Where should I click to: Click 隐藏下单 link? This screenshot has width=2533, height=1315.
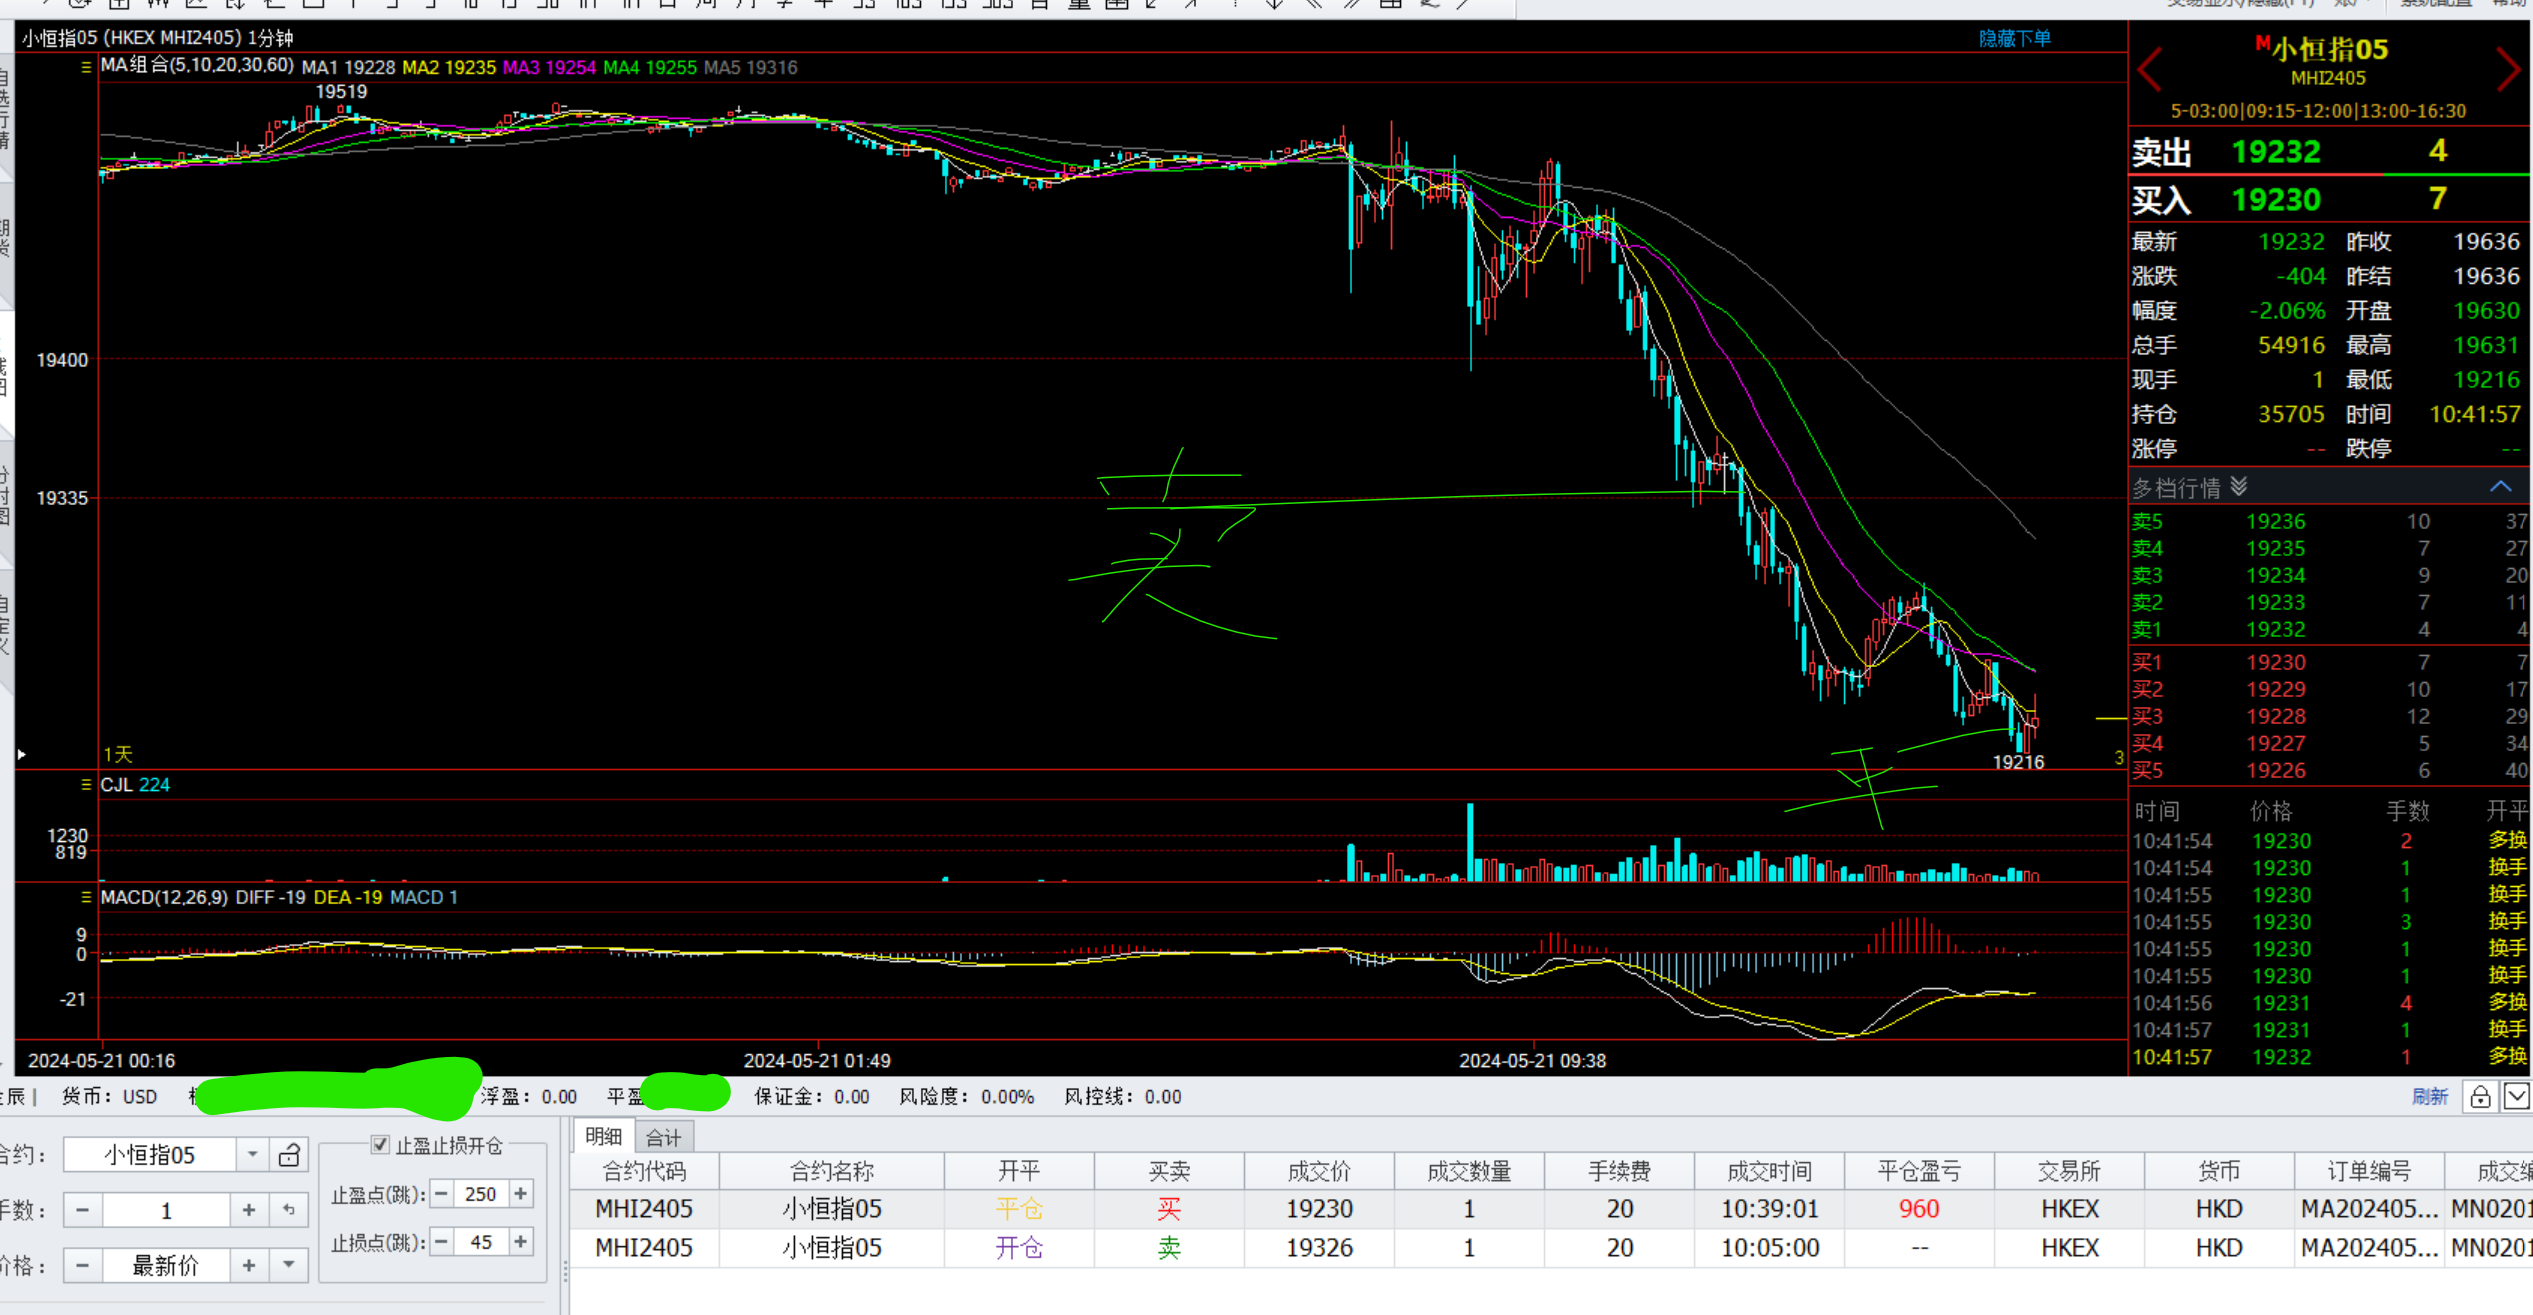(x=2014, y=38)
